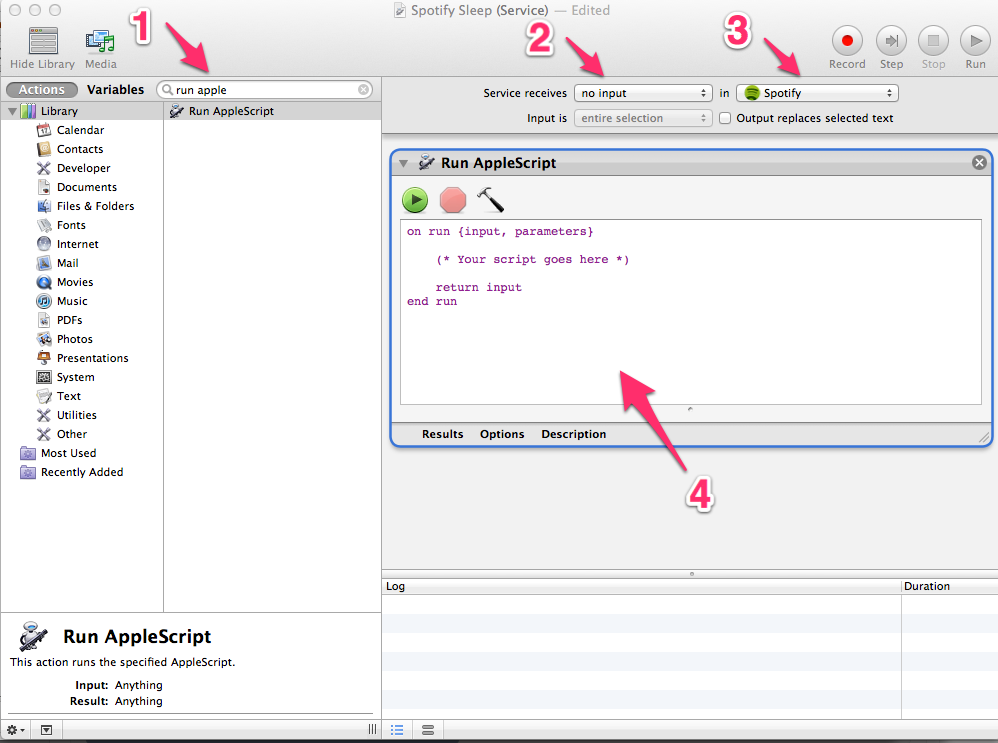Collapse the Run AppleScript action triangle
Viewport: 998px width, 743px height.
pos(403,164)
